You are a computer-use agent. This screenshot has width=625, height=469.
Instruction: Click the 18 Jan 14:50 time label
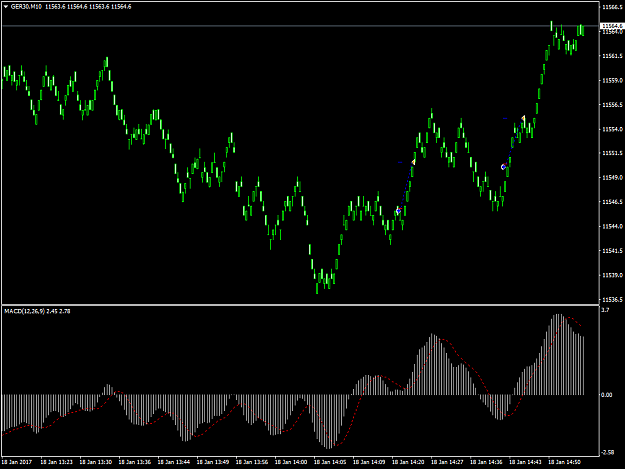(x=564, y=462)
